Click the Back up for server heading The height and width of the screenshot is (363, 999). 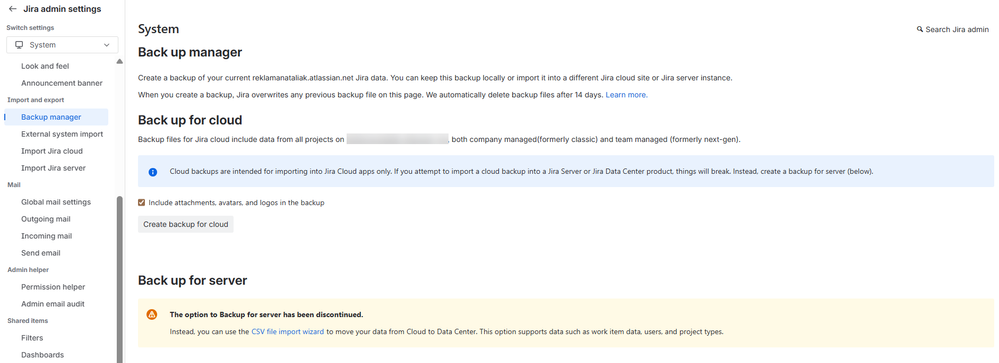tap(192, 280)
